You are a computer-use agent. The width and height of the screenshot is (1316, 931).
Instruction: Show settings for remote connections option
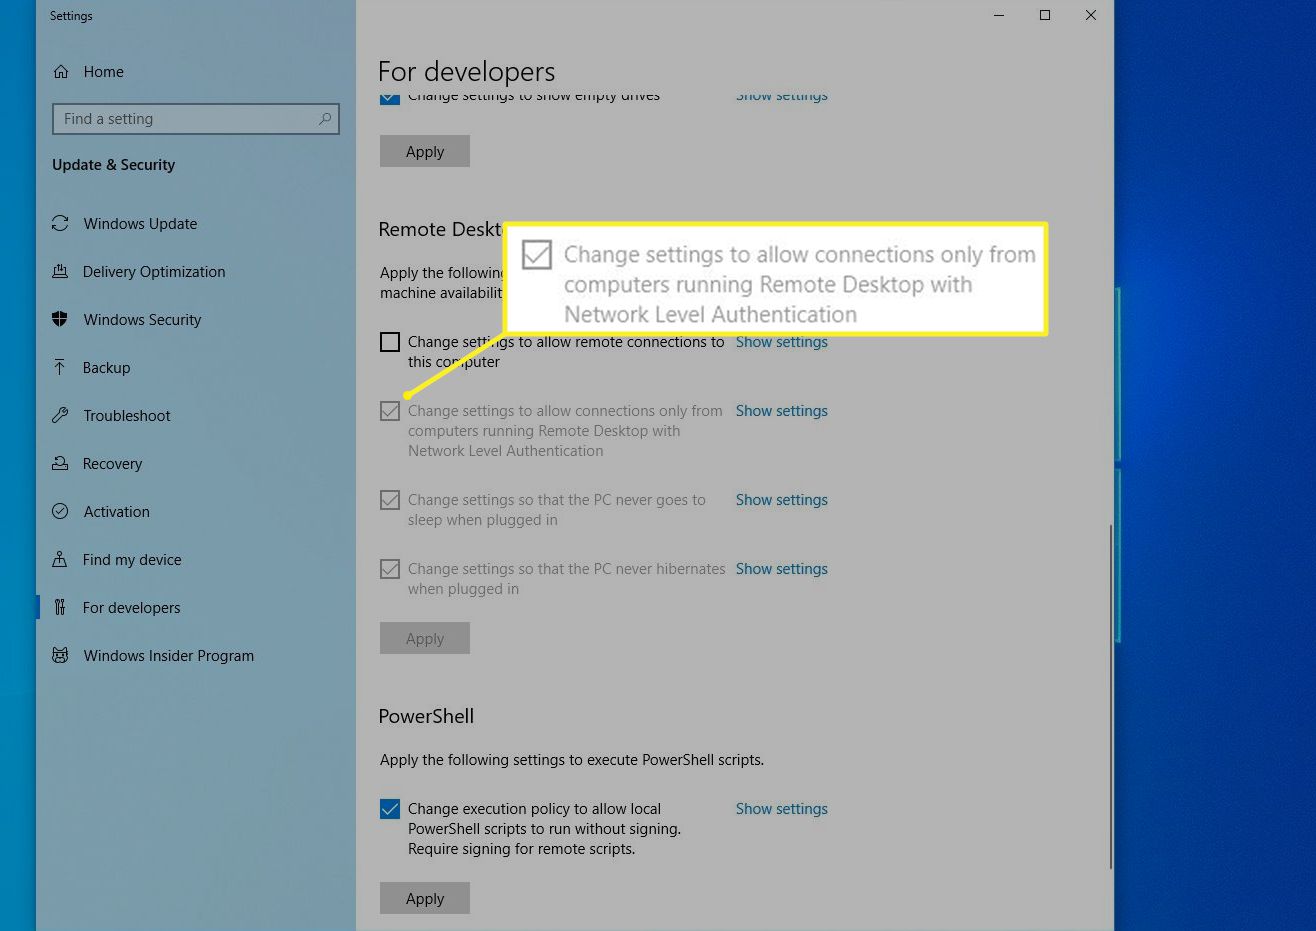(x=782, y=342)
